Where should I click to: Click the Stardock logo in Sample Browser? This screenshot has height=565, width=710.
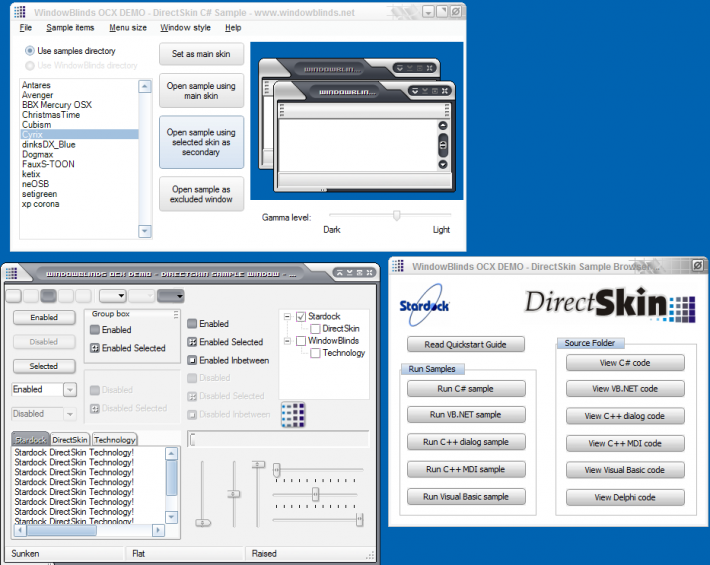424,305
